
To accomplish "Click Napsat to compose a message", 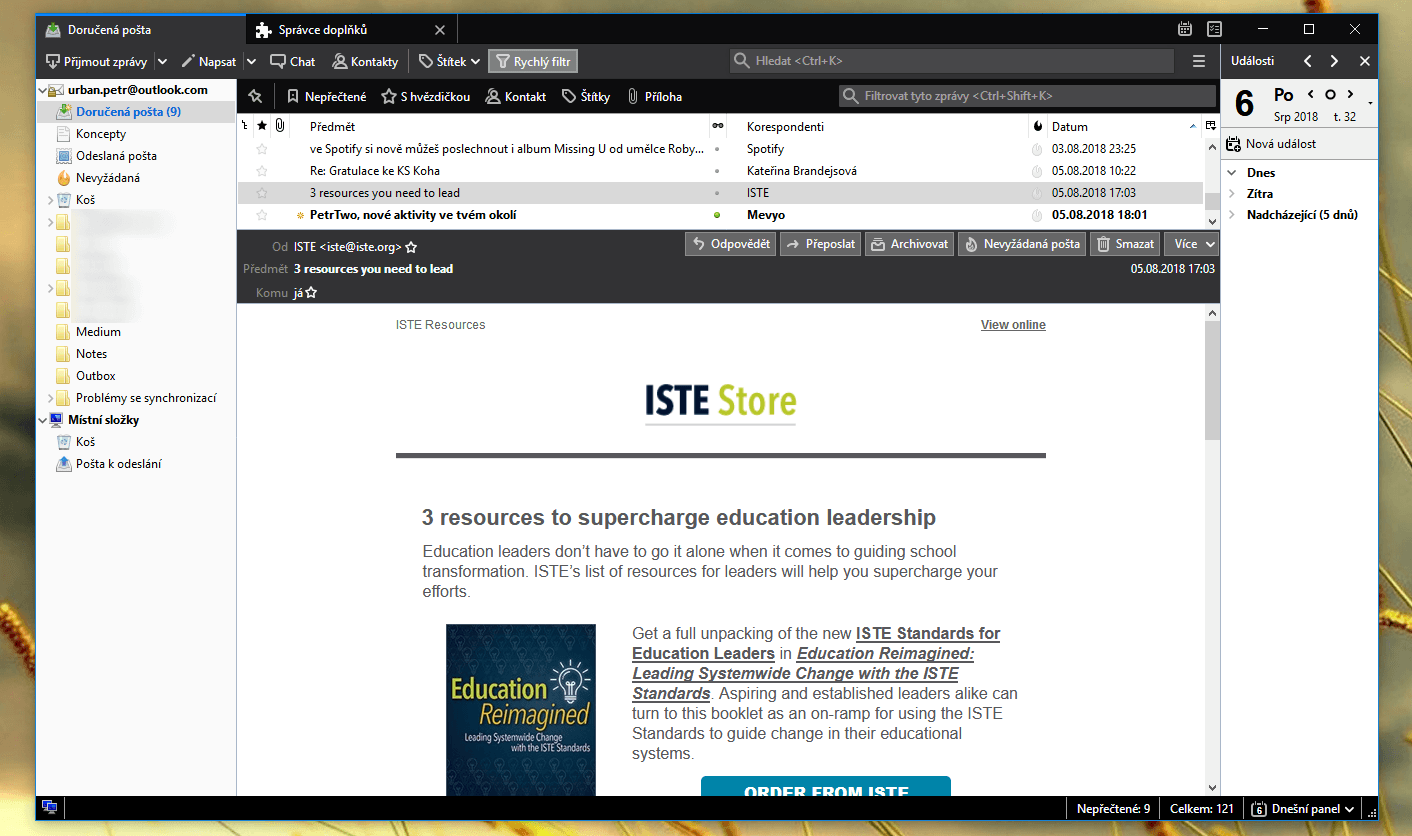I will (209, 62).
